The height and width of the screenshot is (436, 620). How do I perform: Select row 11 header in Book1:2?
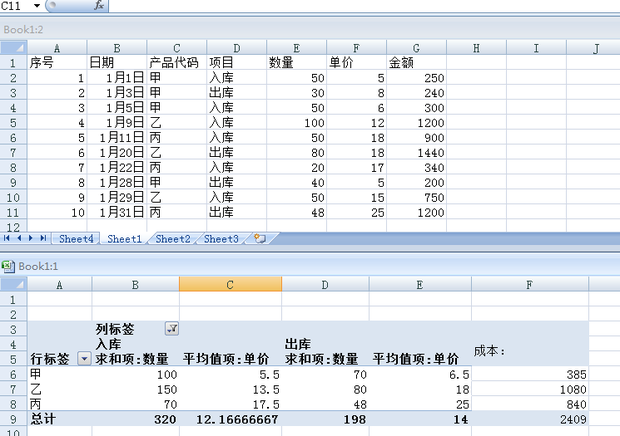point(13,213)
